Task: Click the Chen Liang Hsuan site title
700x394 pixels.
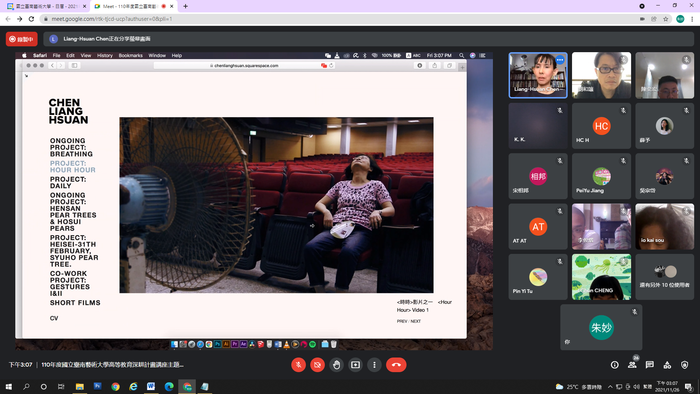Action: (x=68, y=111)
